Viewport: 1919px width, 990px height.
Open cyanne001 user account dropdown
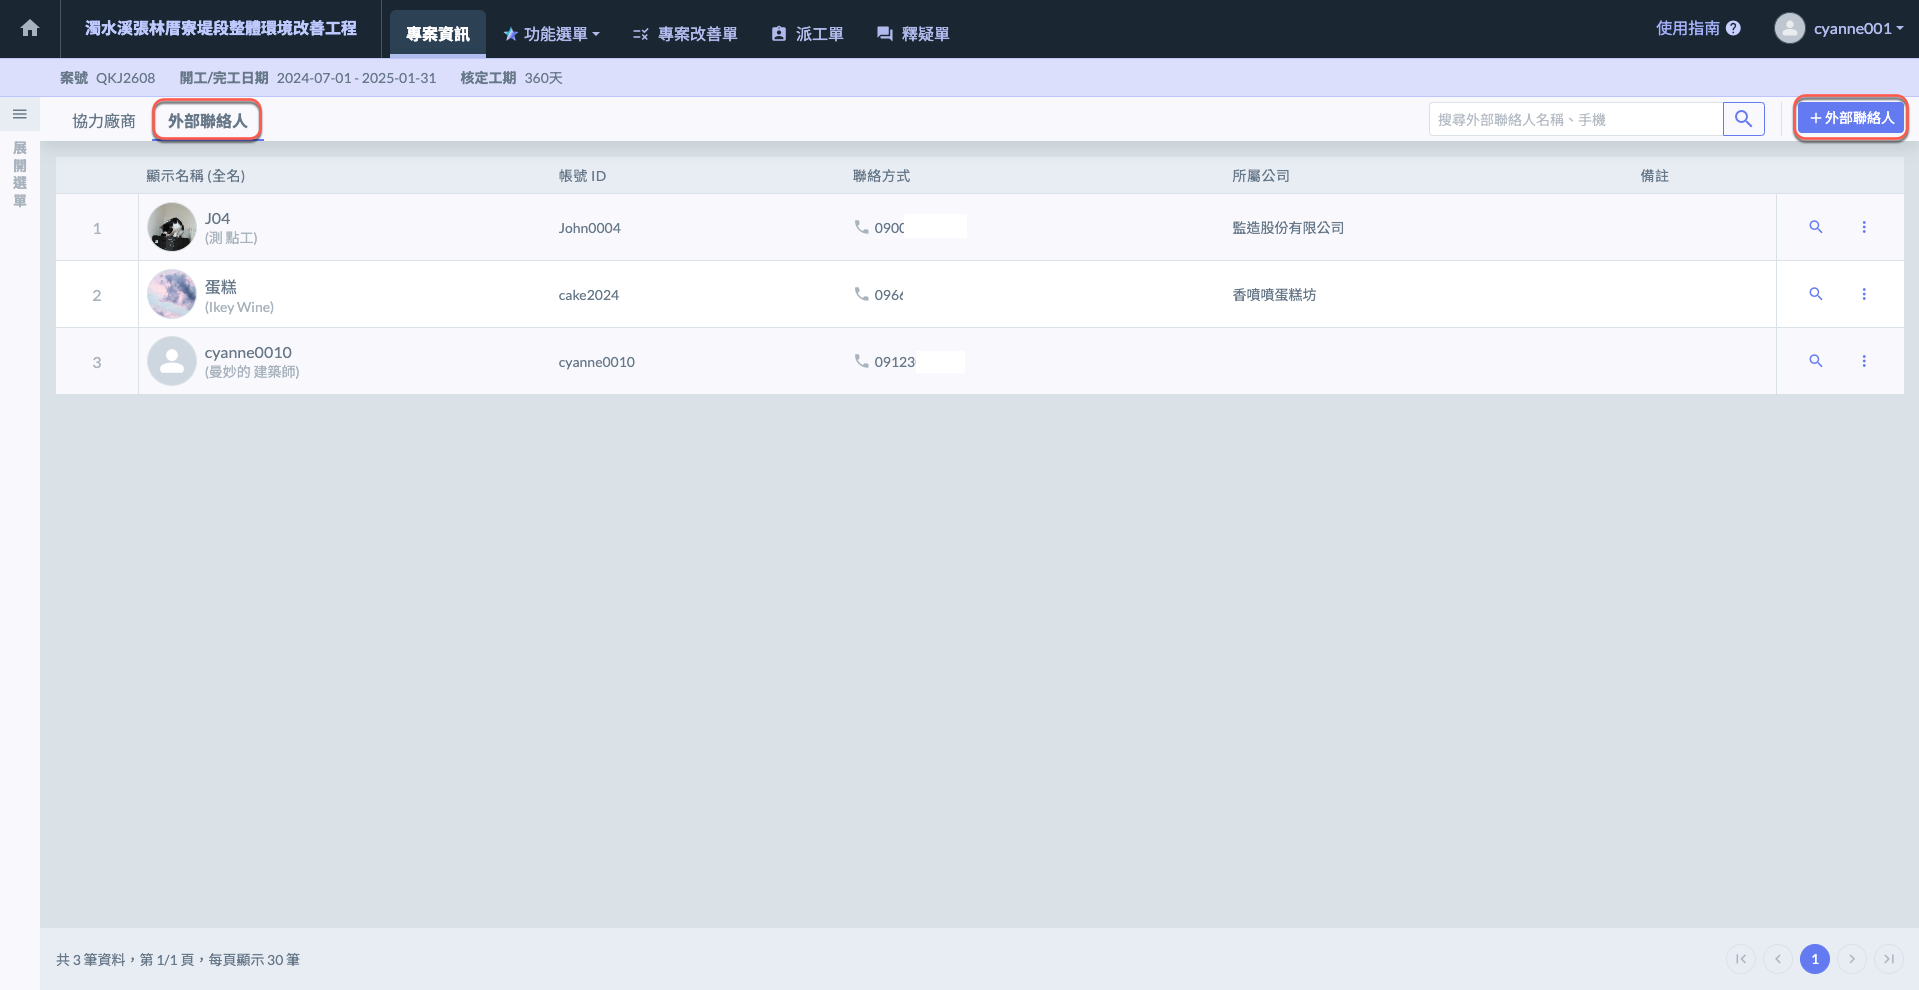1839,28
